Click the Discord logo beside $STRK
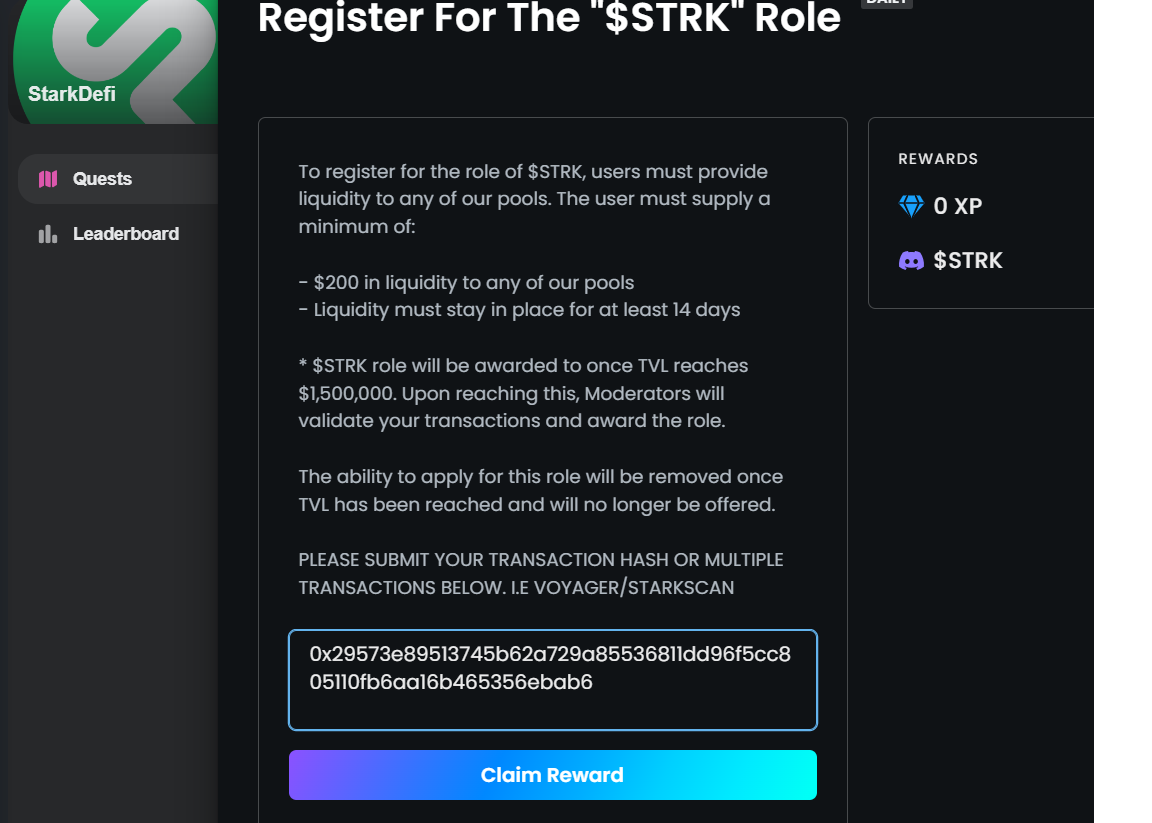Image resolution: width=1152 pixels, height=823 pixels. tap(911, 260)
